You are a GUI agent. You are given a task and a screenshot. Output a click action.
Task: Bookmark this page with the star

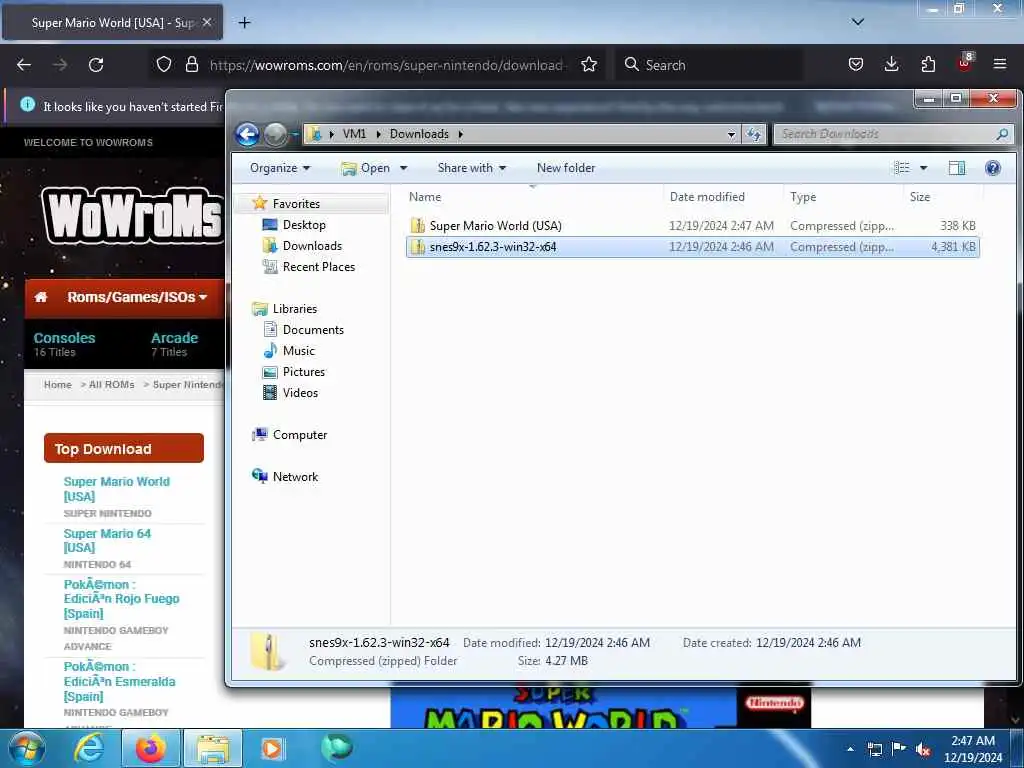[x=588, y=64]
